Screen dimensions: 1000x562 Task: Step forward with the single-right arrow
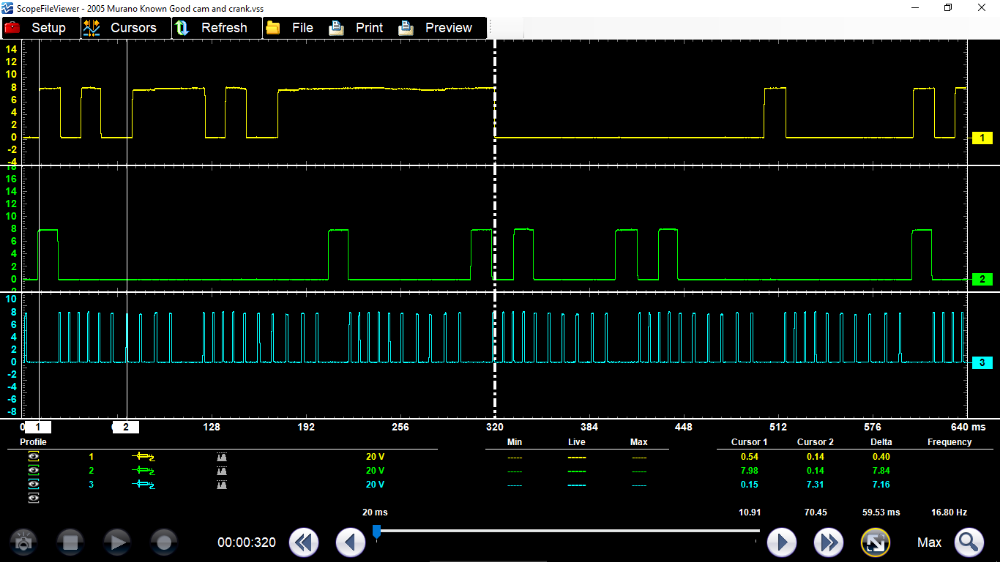tap(781, 543)
